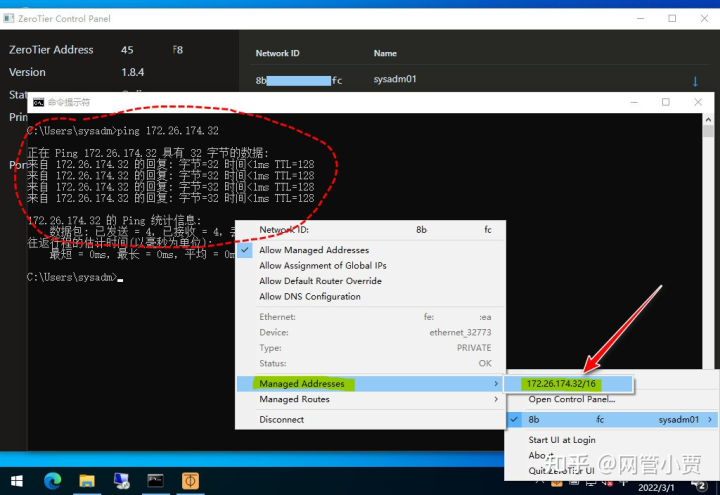Screen dimensions: 720x495
Task: Click the Command Prompt title bar icon
Action: [39, 102]
